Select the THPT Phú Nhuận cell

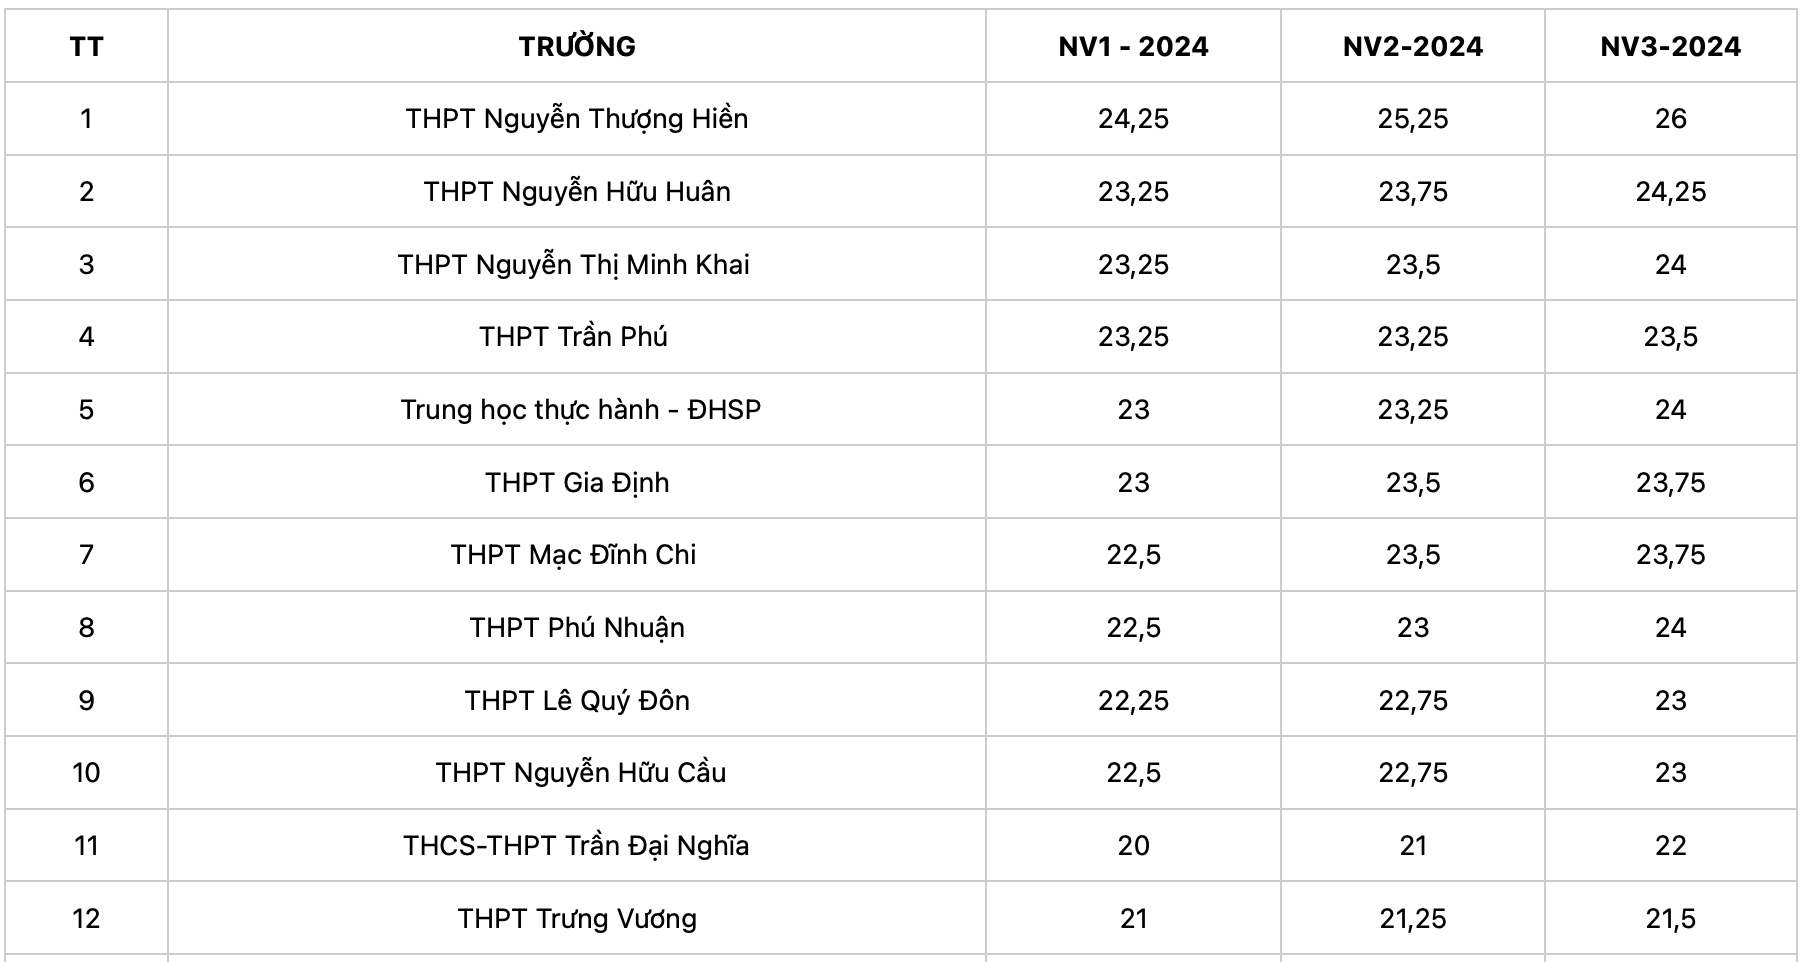(x=577, y=628)
